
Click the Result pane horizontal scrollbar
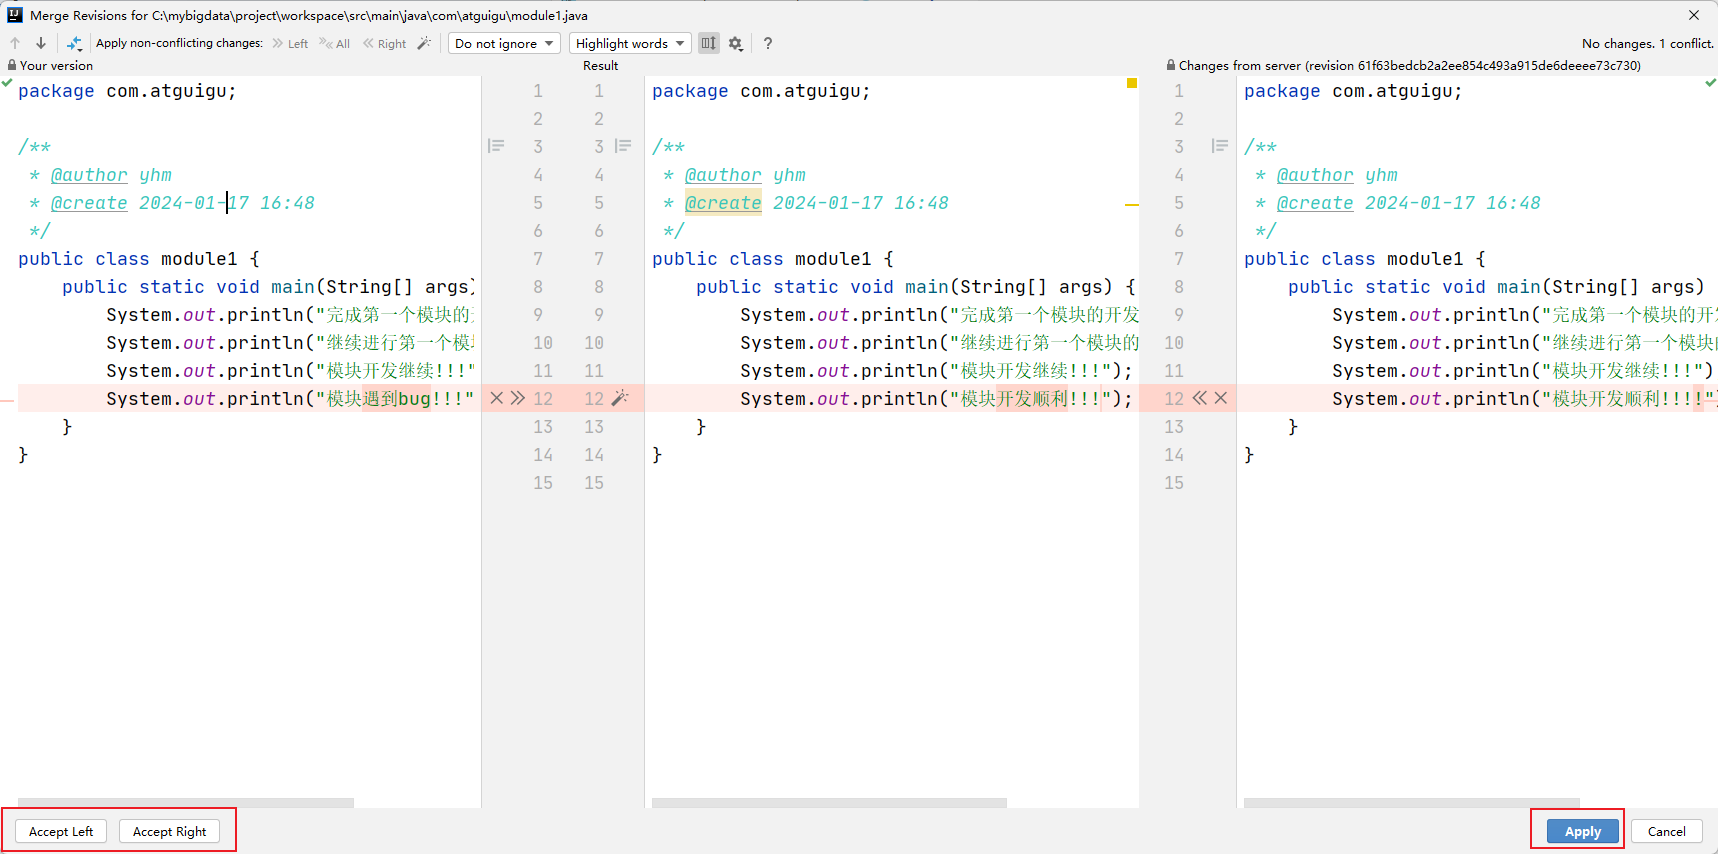tap(828, 802)
